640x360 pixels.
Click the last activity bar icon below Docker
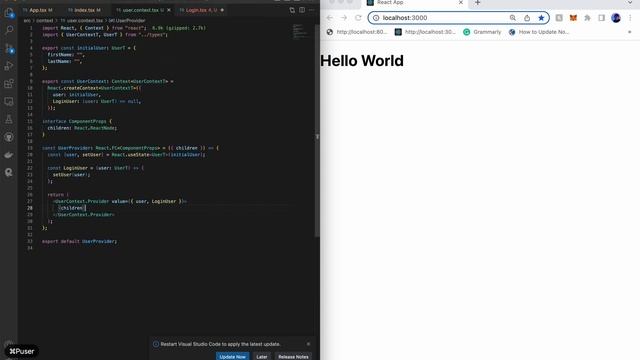tap(9, 172)
